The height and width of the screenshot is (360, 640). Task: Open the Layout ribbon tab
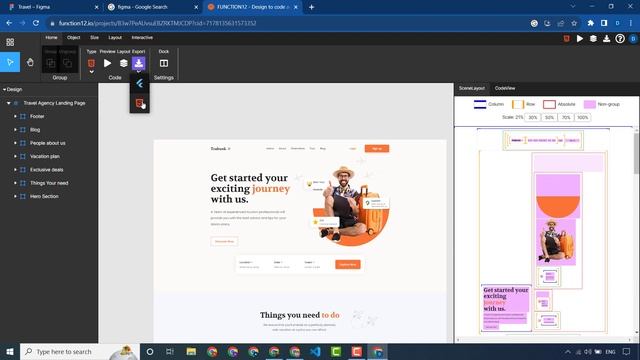coord(115,38)
